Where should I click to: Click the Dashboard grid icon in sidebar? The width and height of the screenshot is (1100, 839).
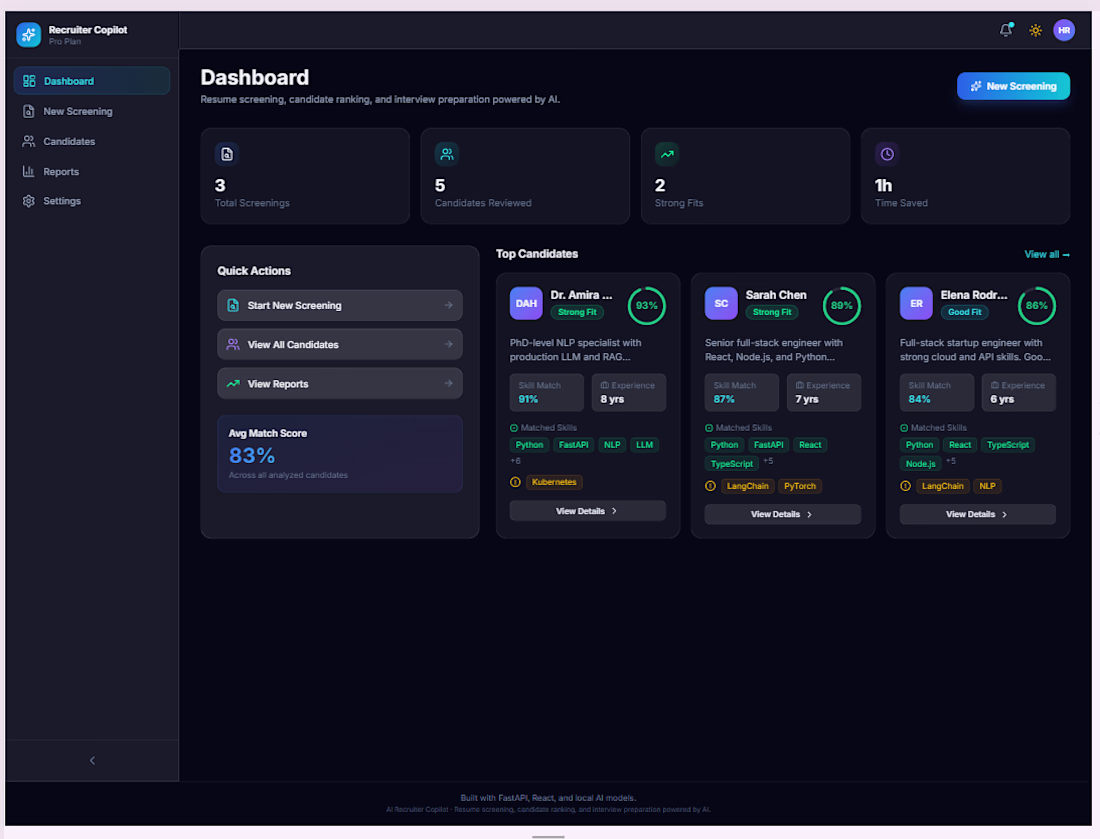tap(29, 81)
